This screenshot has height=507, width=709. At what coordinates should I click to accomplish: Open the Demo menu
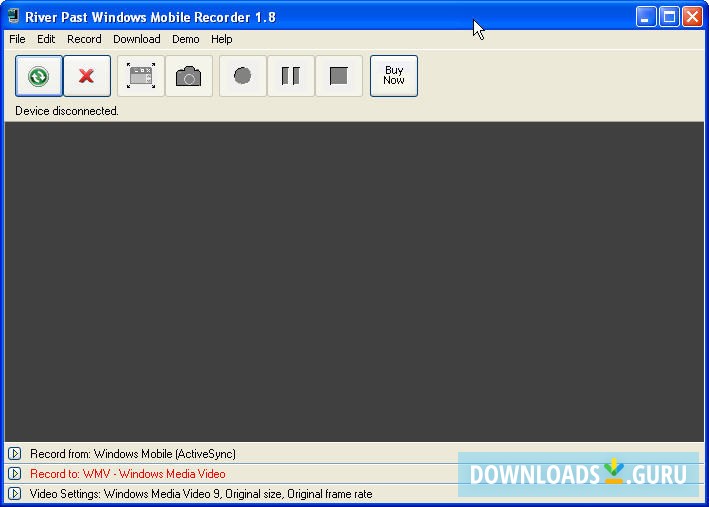(185, 39)
